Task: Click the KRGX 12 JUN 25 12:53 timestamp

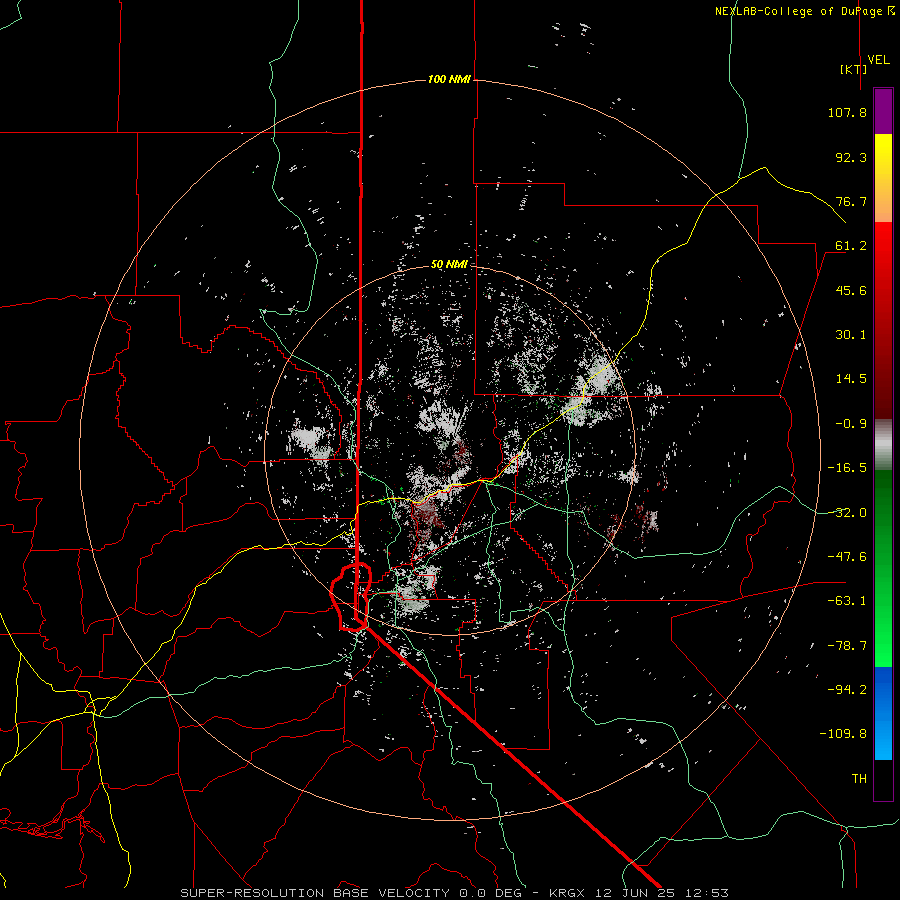Action: coord(639,893)
